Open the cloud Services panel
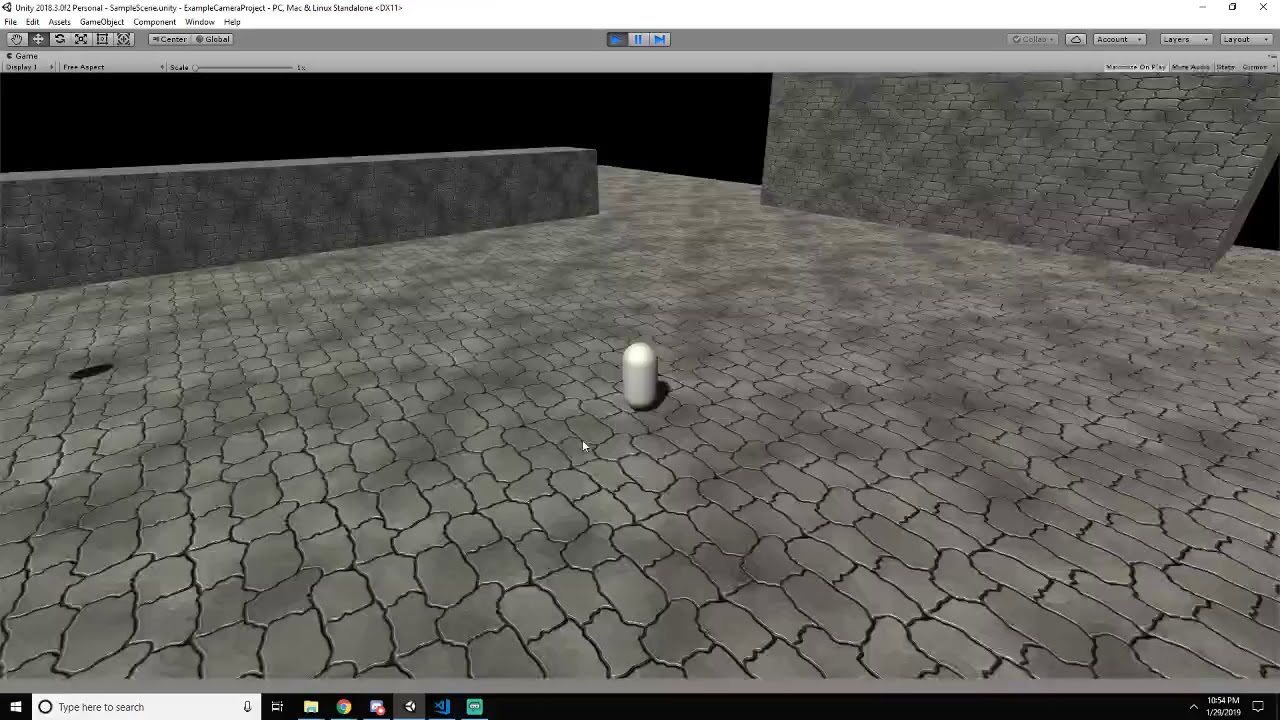1280x720 pixels. click(x=1076, y=39)
